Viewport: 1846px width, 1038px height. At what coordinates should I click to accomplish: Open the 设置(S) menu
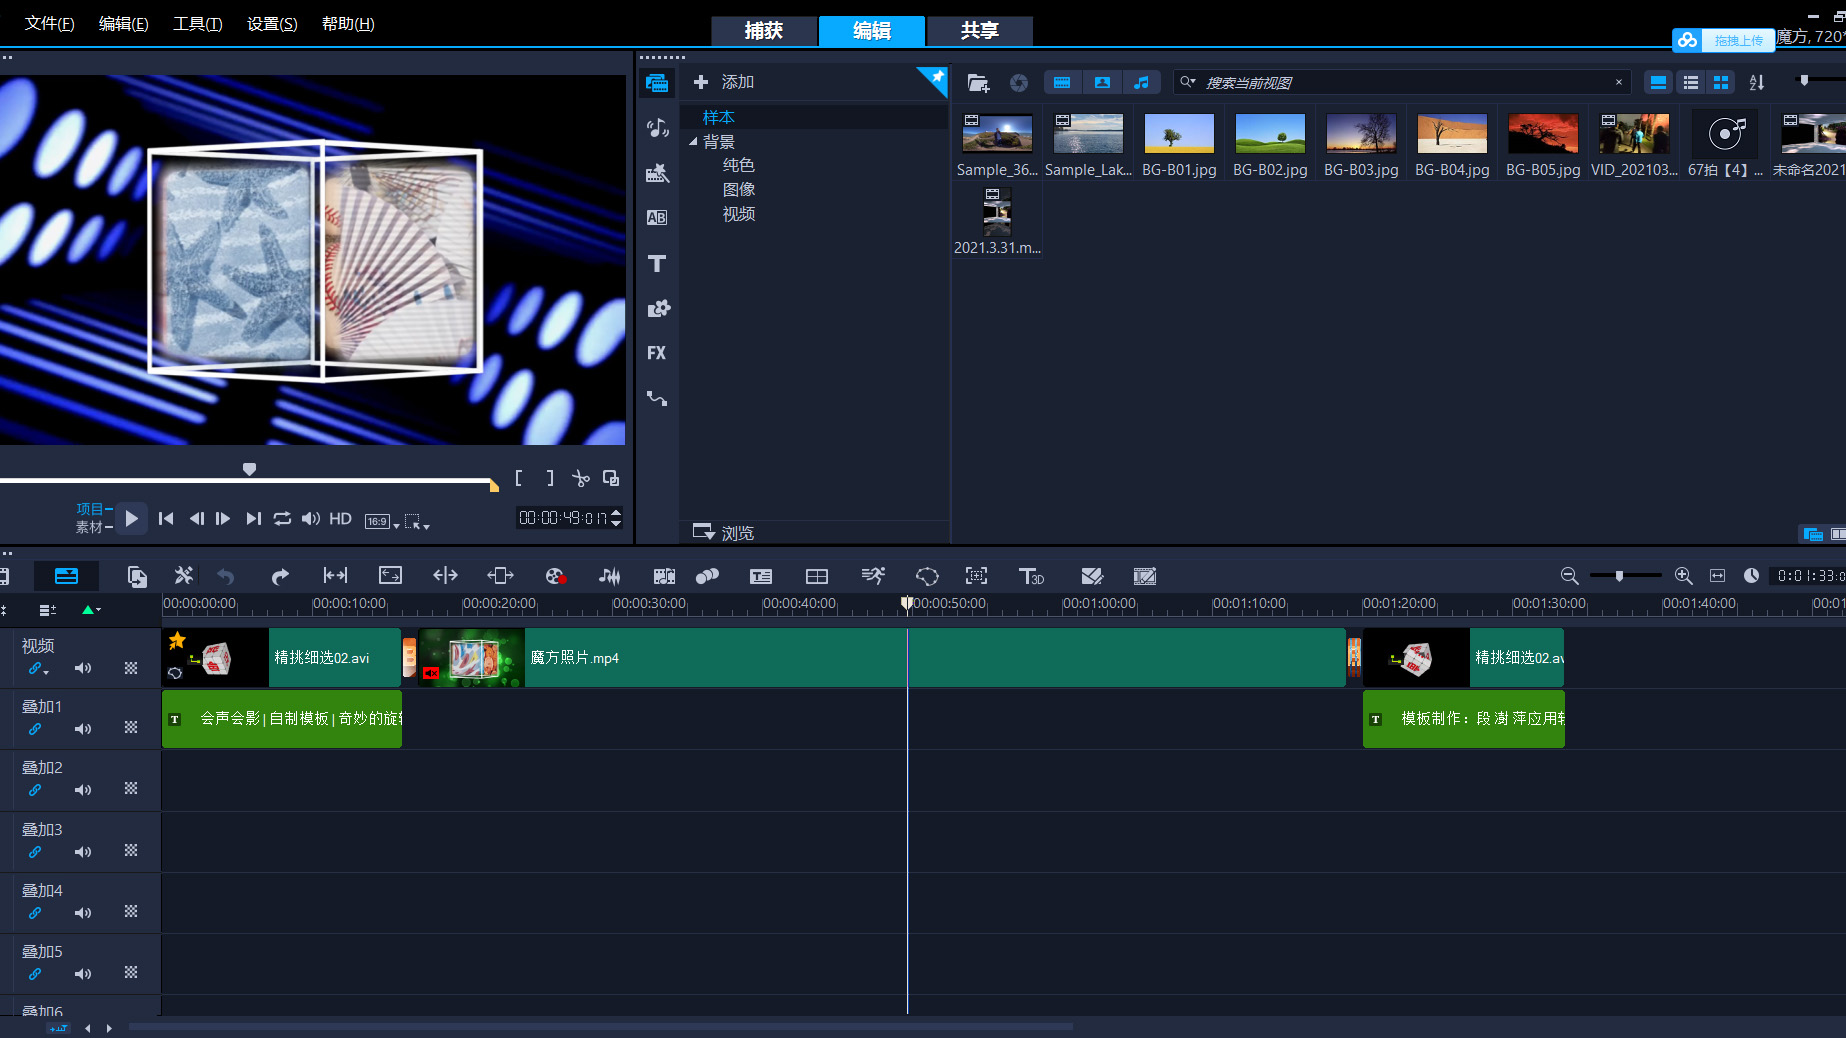272,23
